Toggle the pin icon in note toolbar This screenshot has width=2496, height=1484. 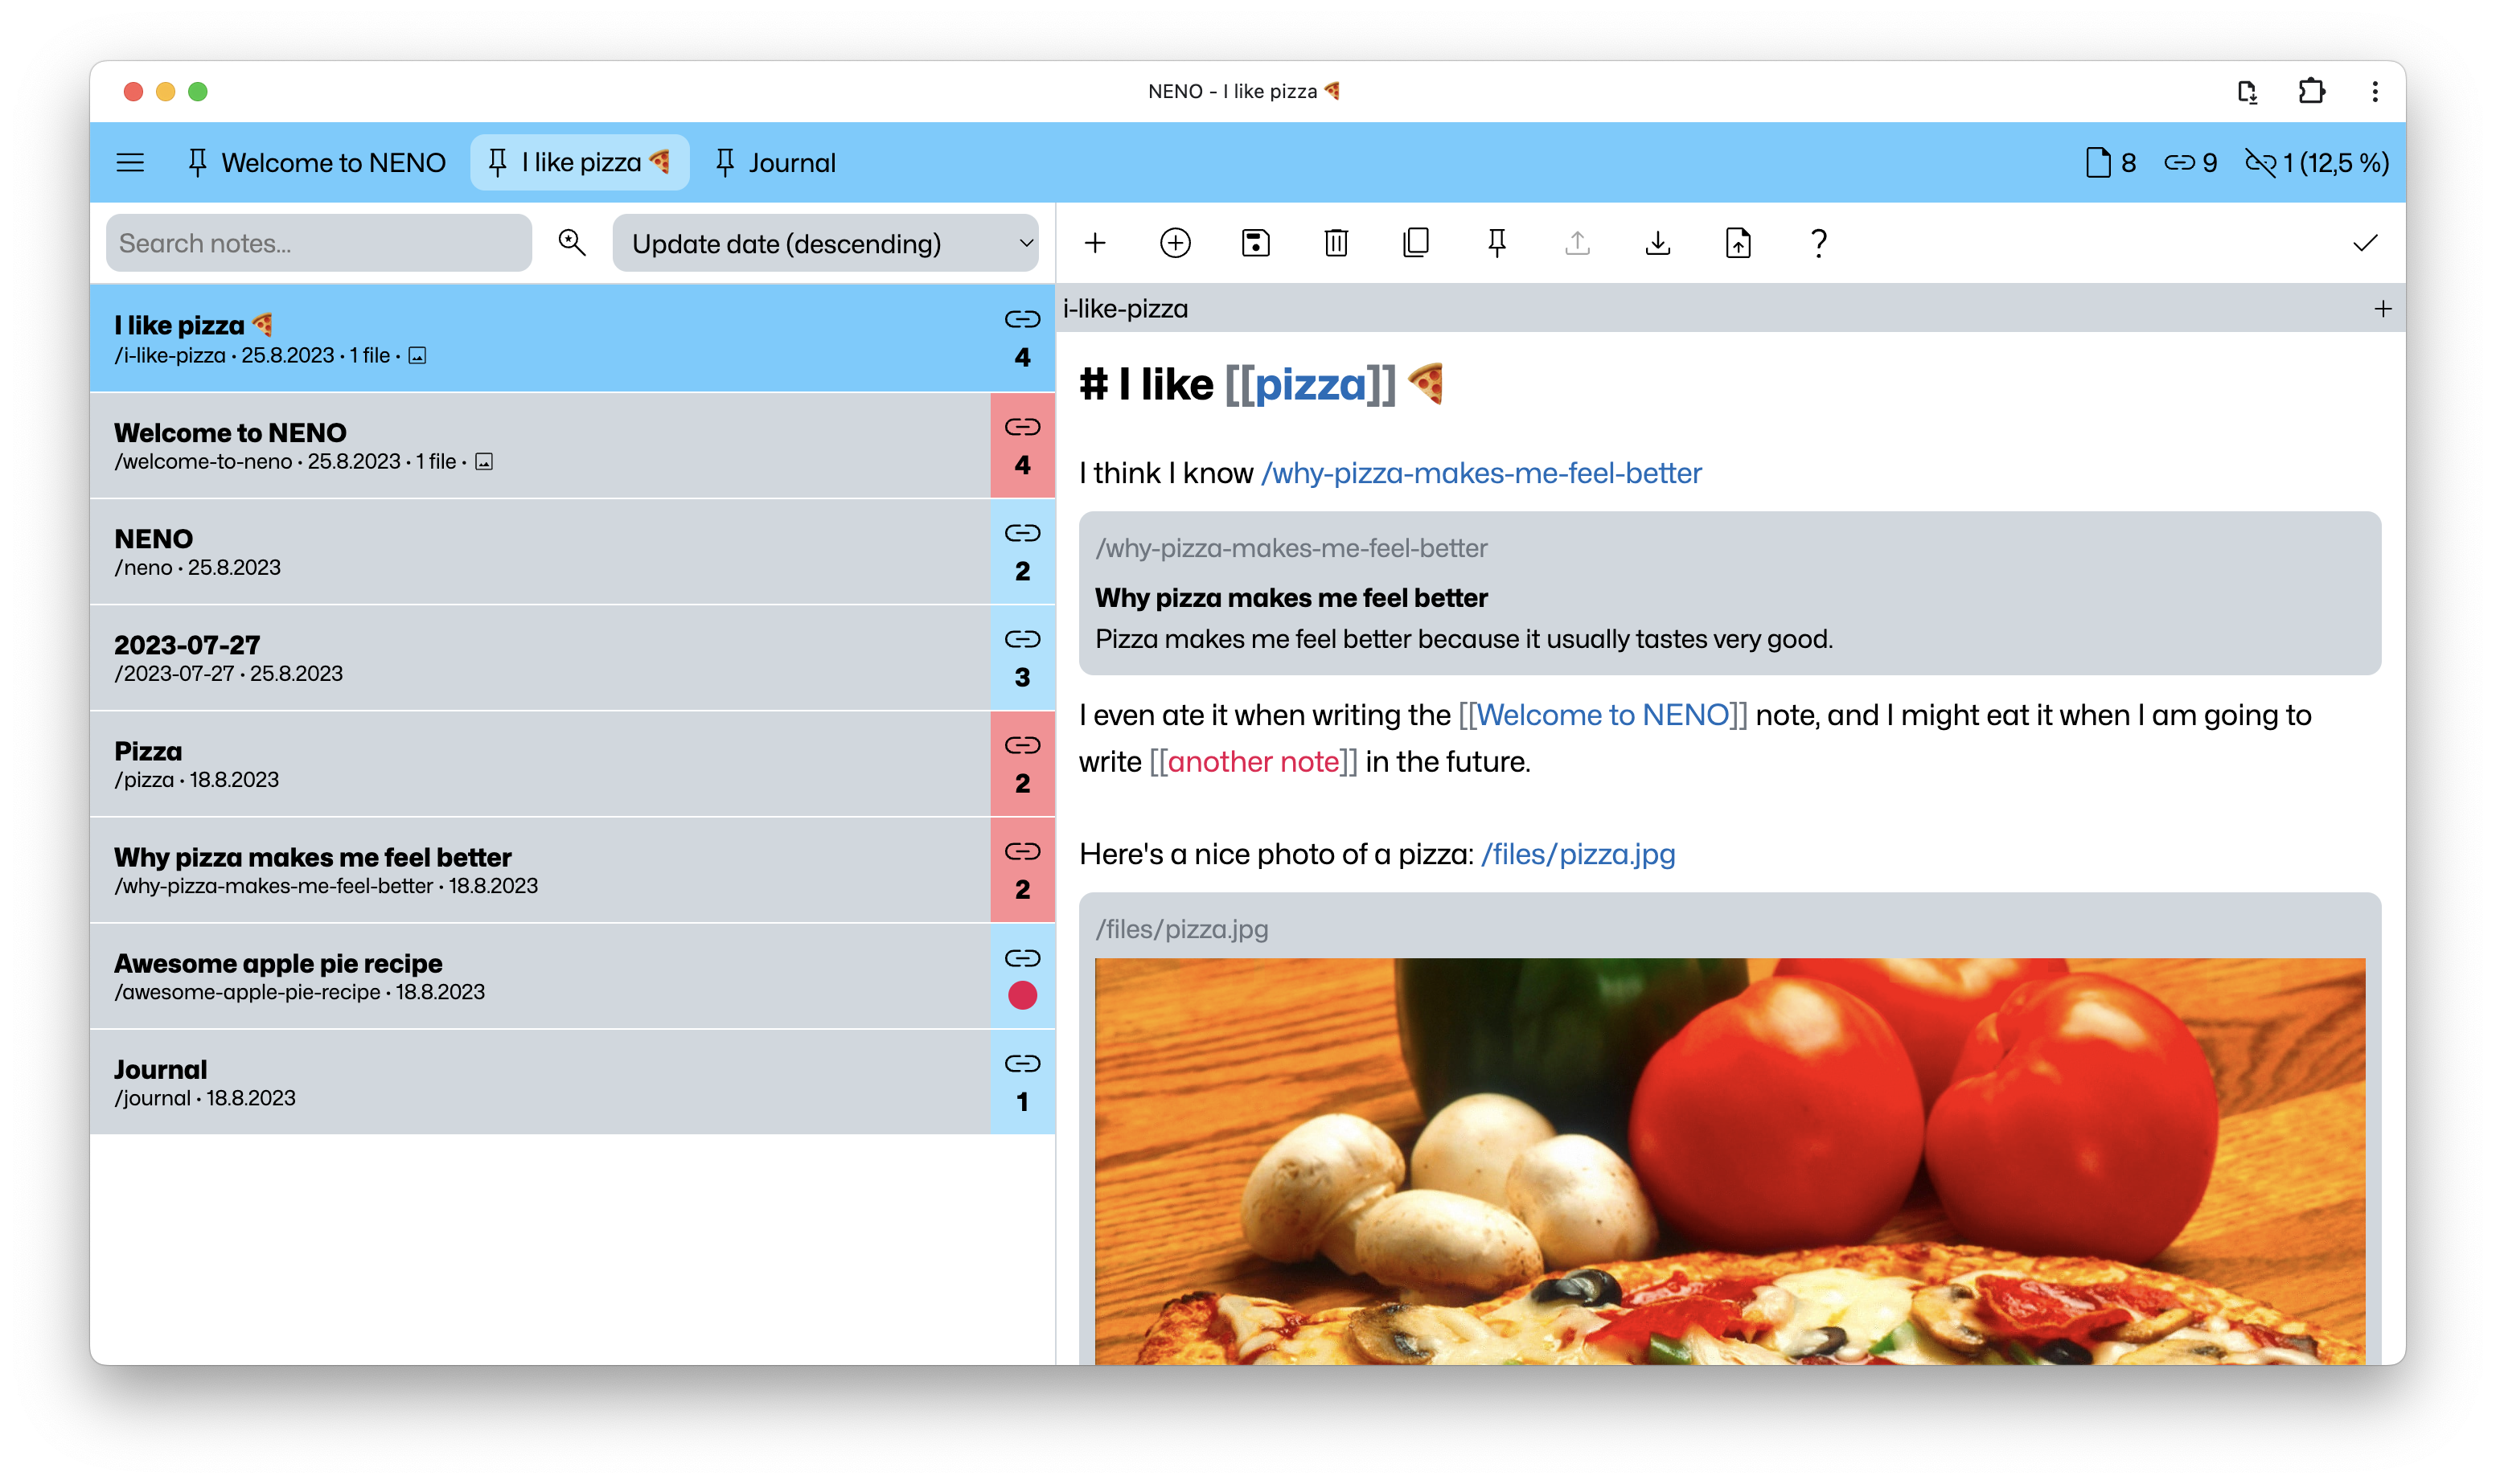click(x=1497, y=243)
